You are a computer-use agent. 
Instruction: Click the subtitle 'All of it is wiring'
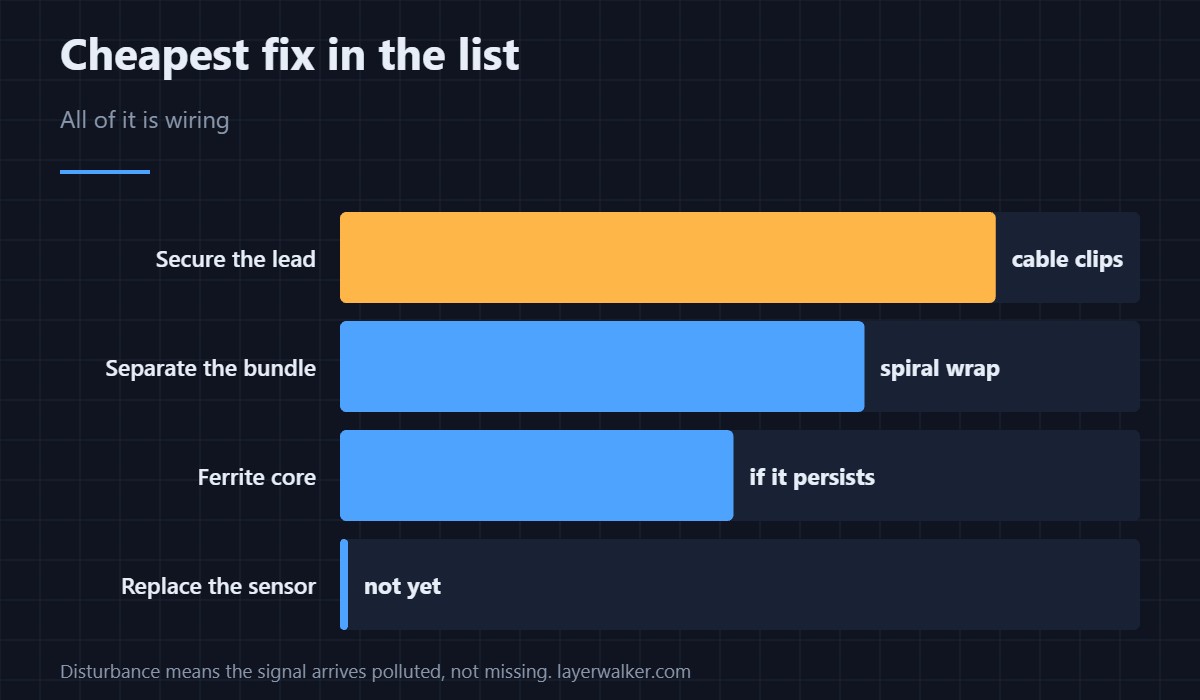tap(145, 120)
